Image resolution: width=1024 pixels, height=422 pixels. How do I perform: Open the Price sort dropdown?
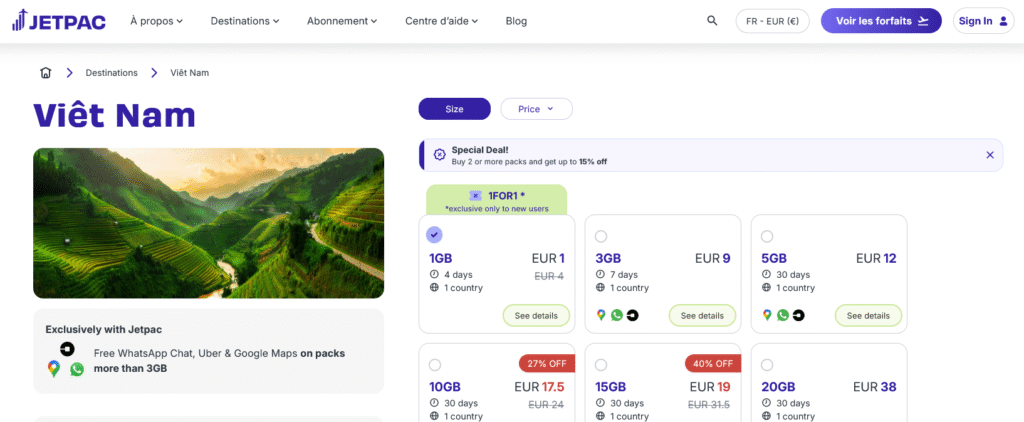(x=536, y=109)
